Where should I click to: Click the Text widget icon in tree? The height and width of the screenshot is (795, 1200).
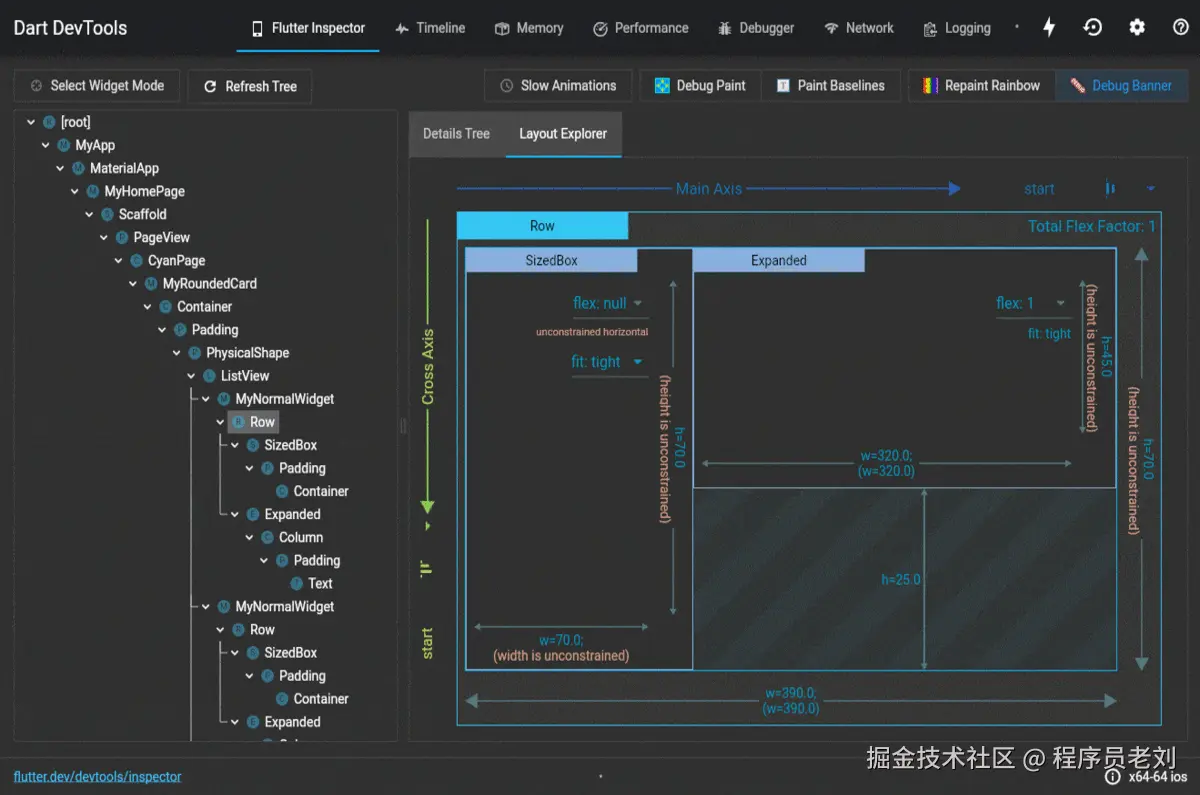coord(296,583)
